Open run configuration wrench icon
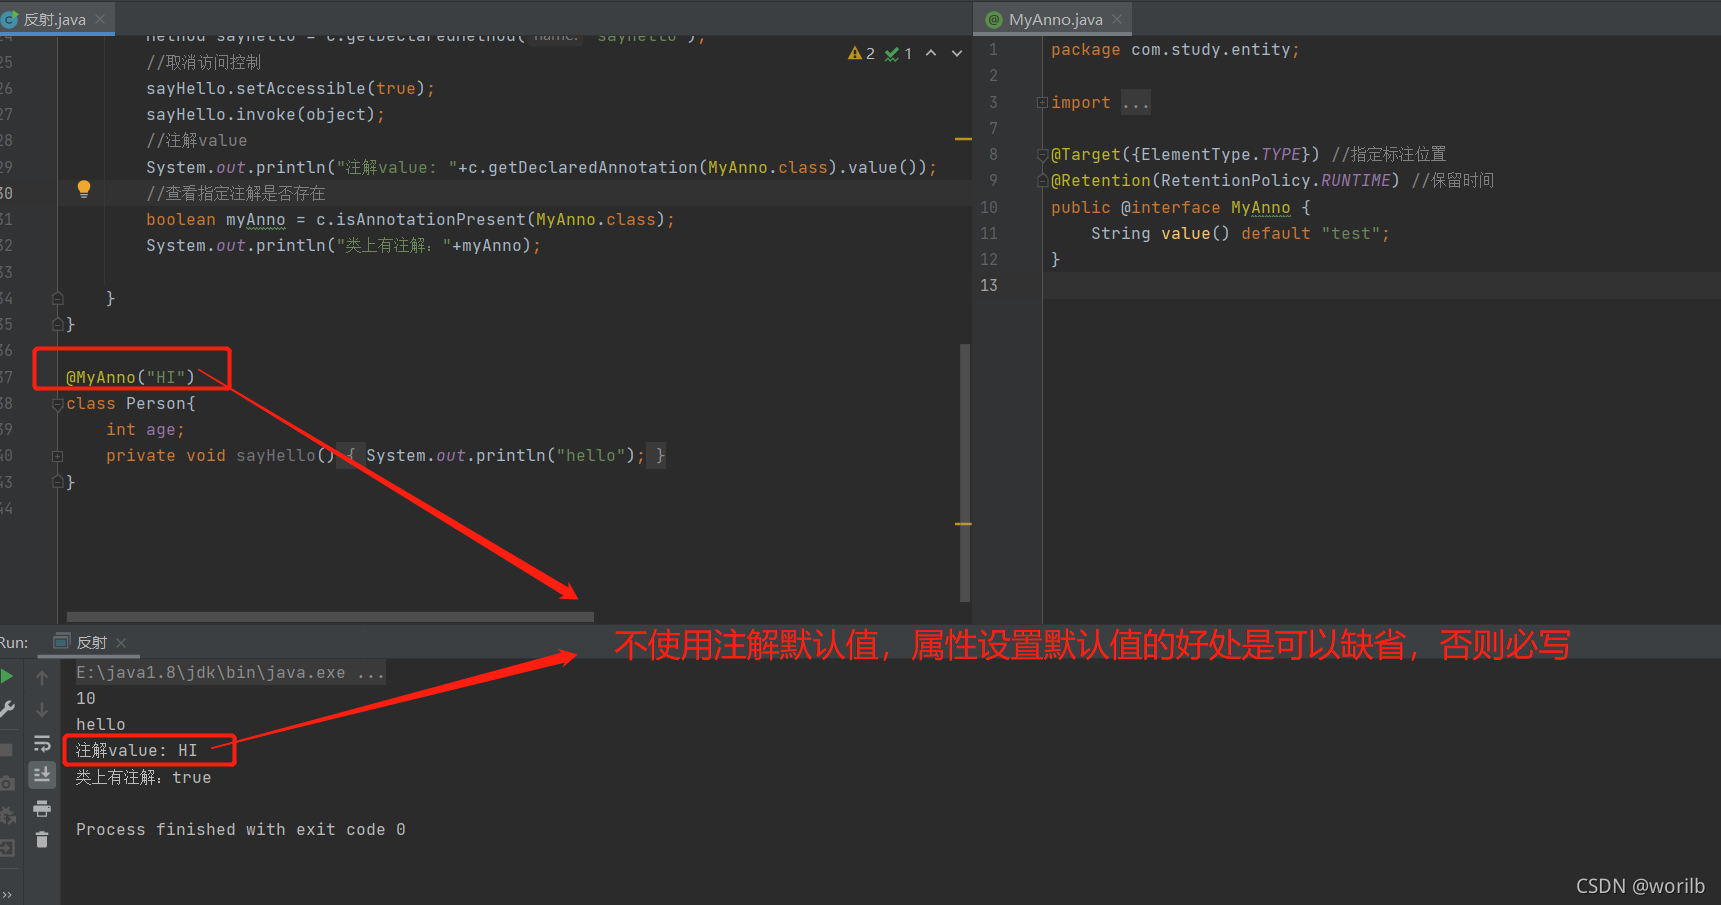 [x=6, y=709]
